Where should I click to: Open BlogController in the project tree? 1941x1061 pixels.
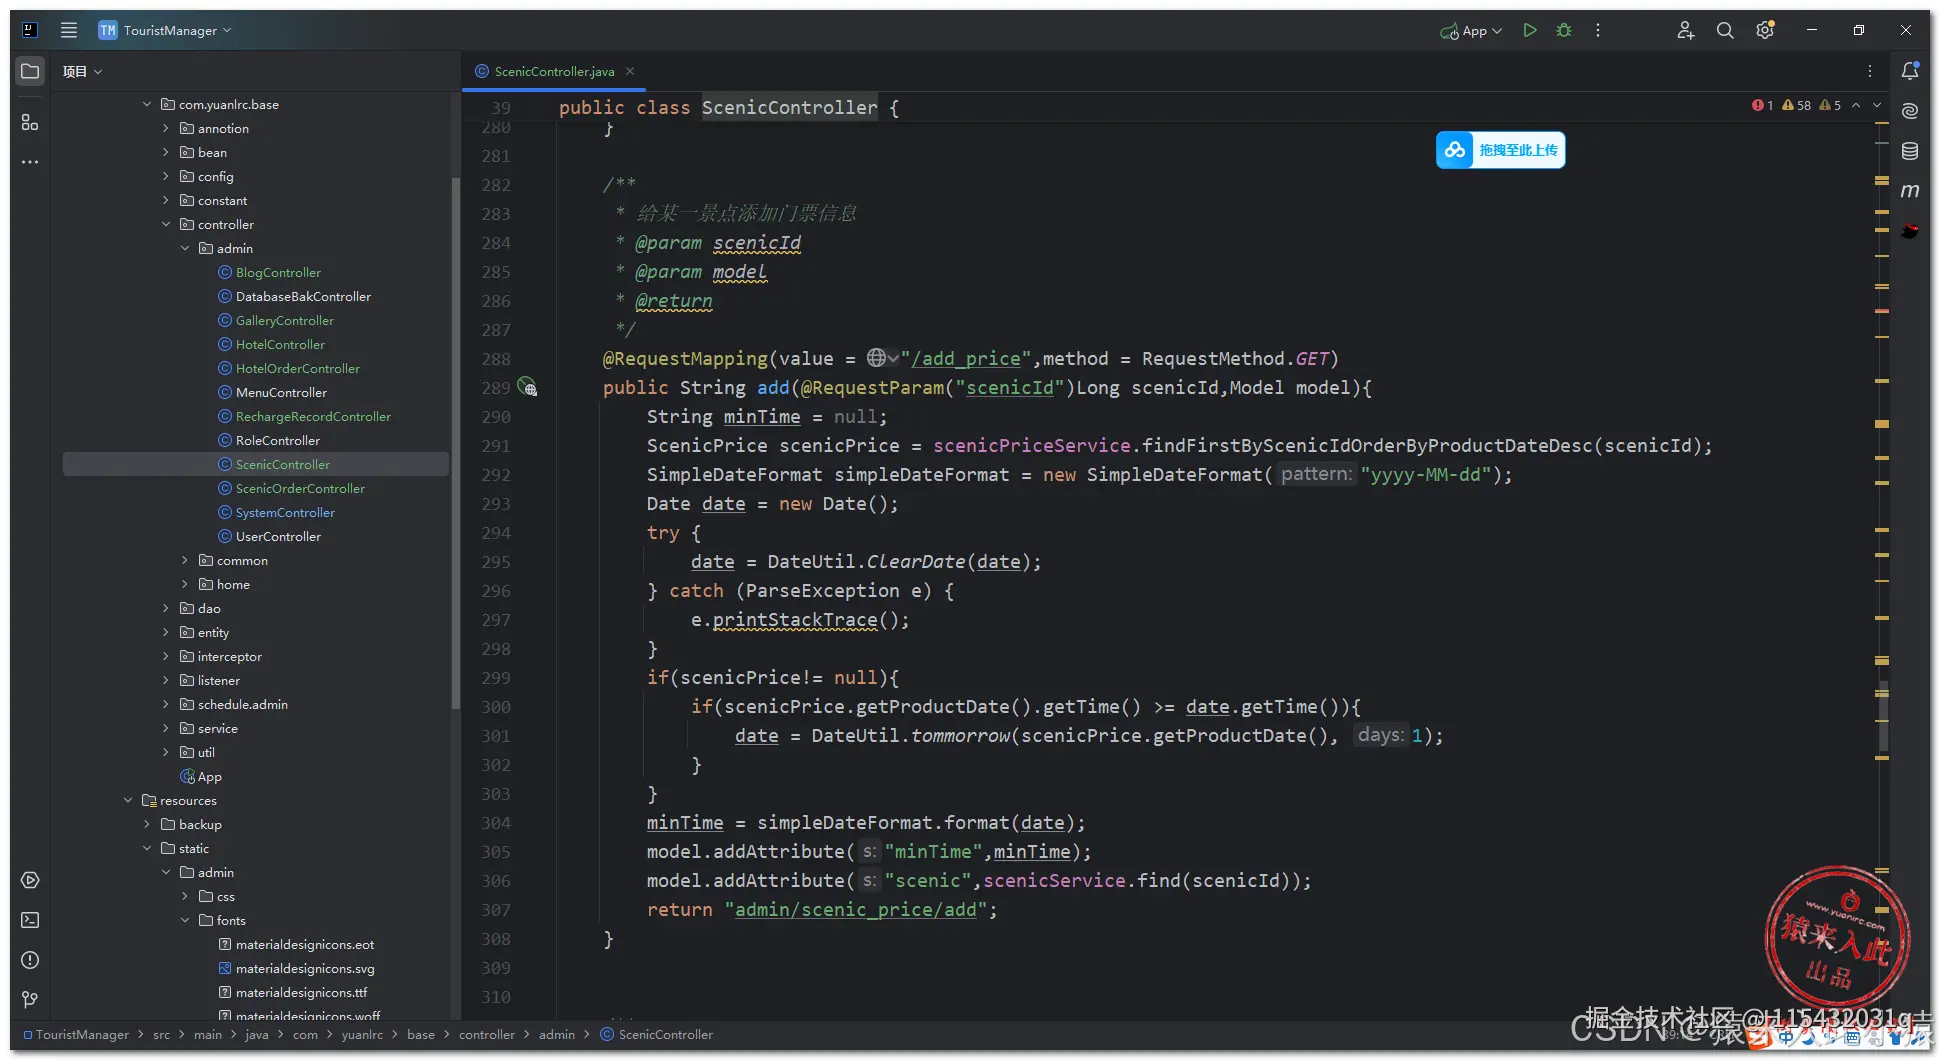tap(278, 272)
